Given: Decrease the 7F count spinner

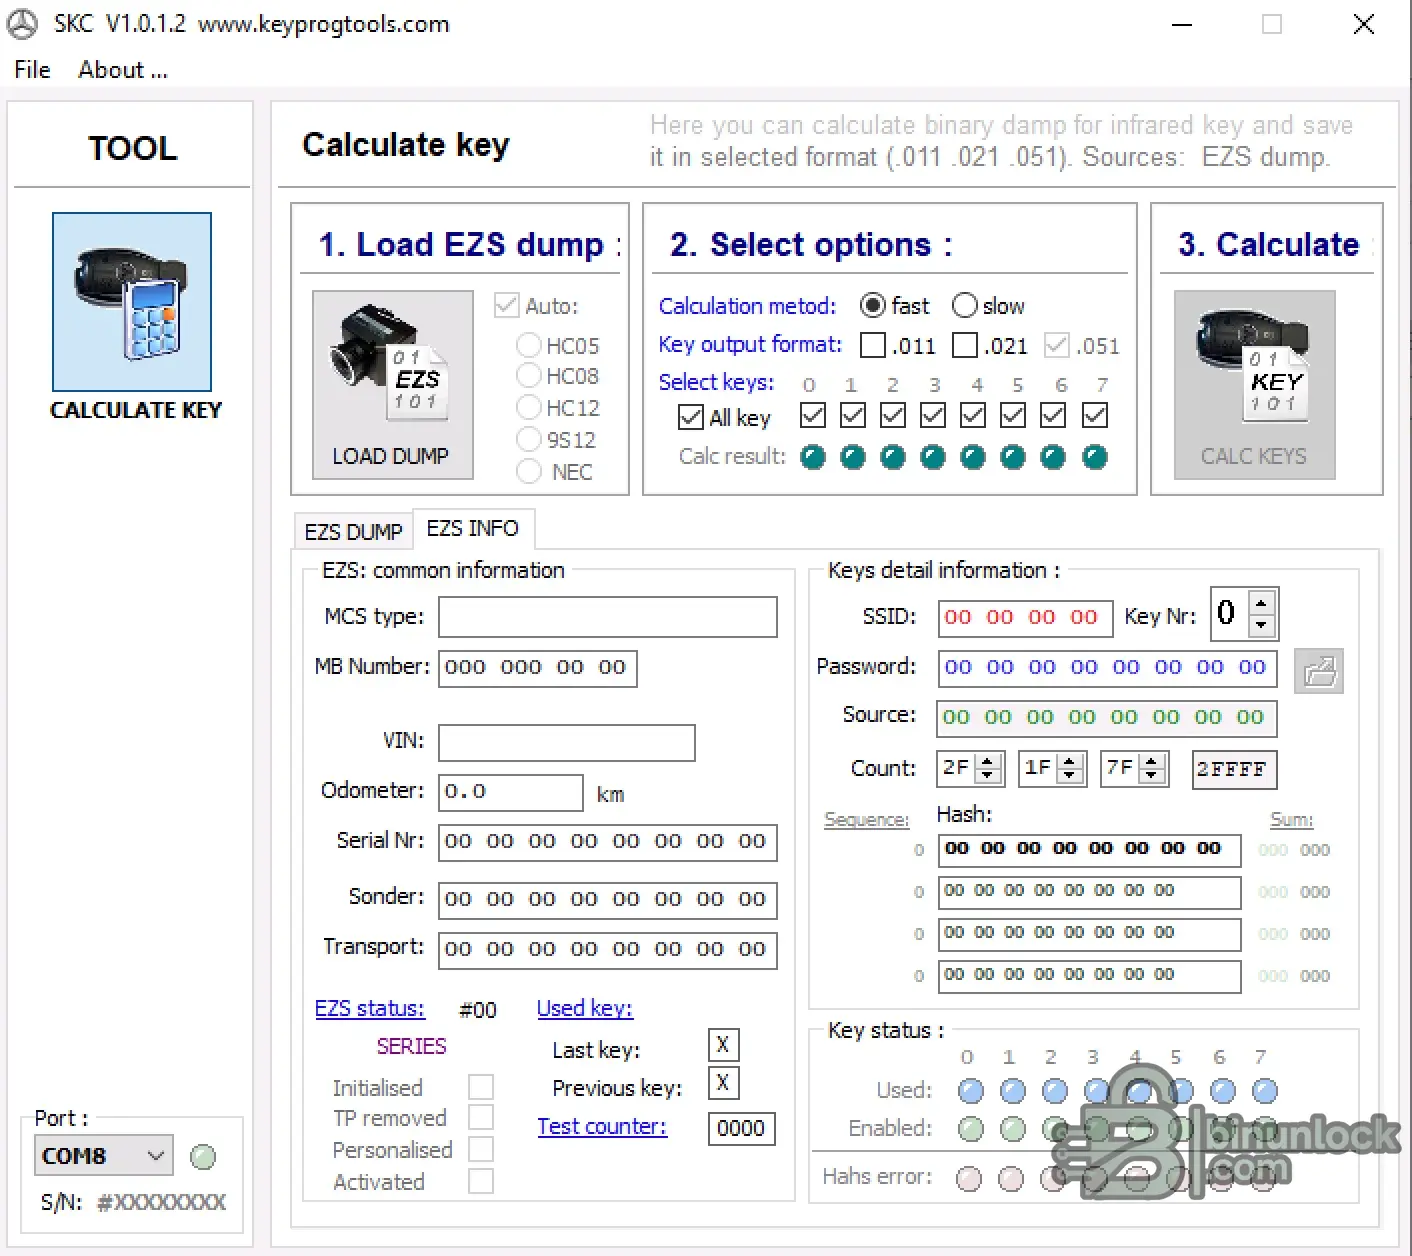Looking at the screenshot, I should coord(1152,776).
